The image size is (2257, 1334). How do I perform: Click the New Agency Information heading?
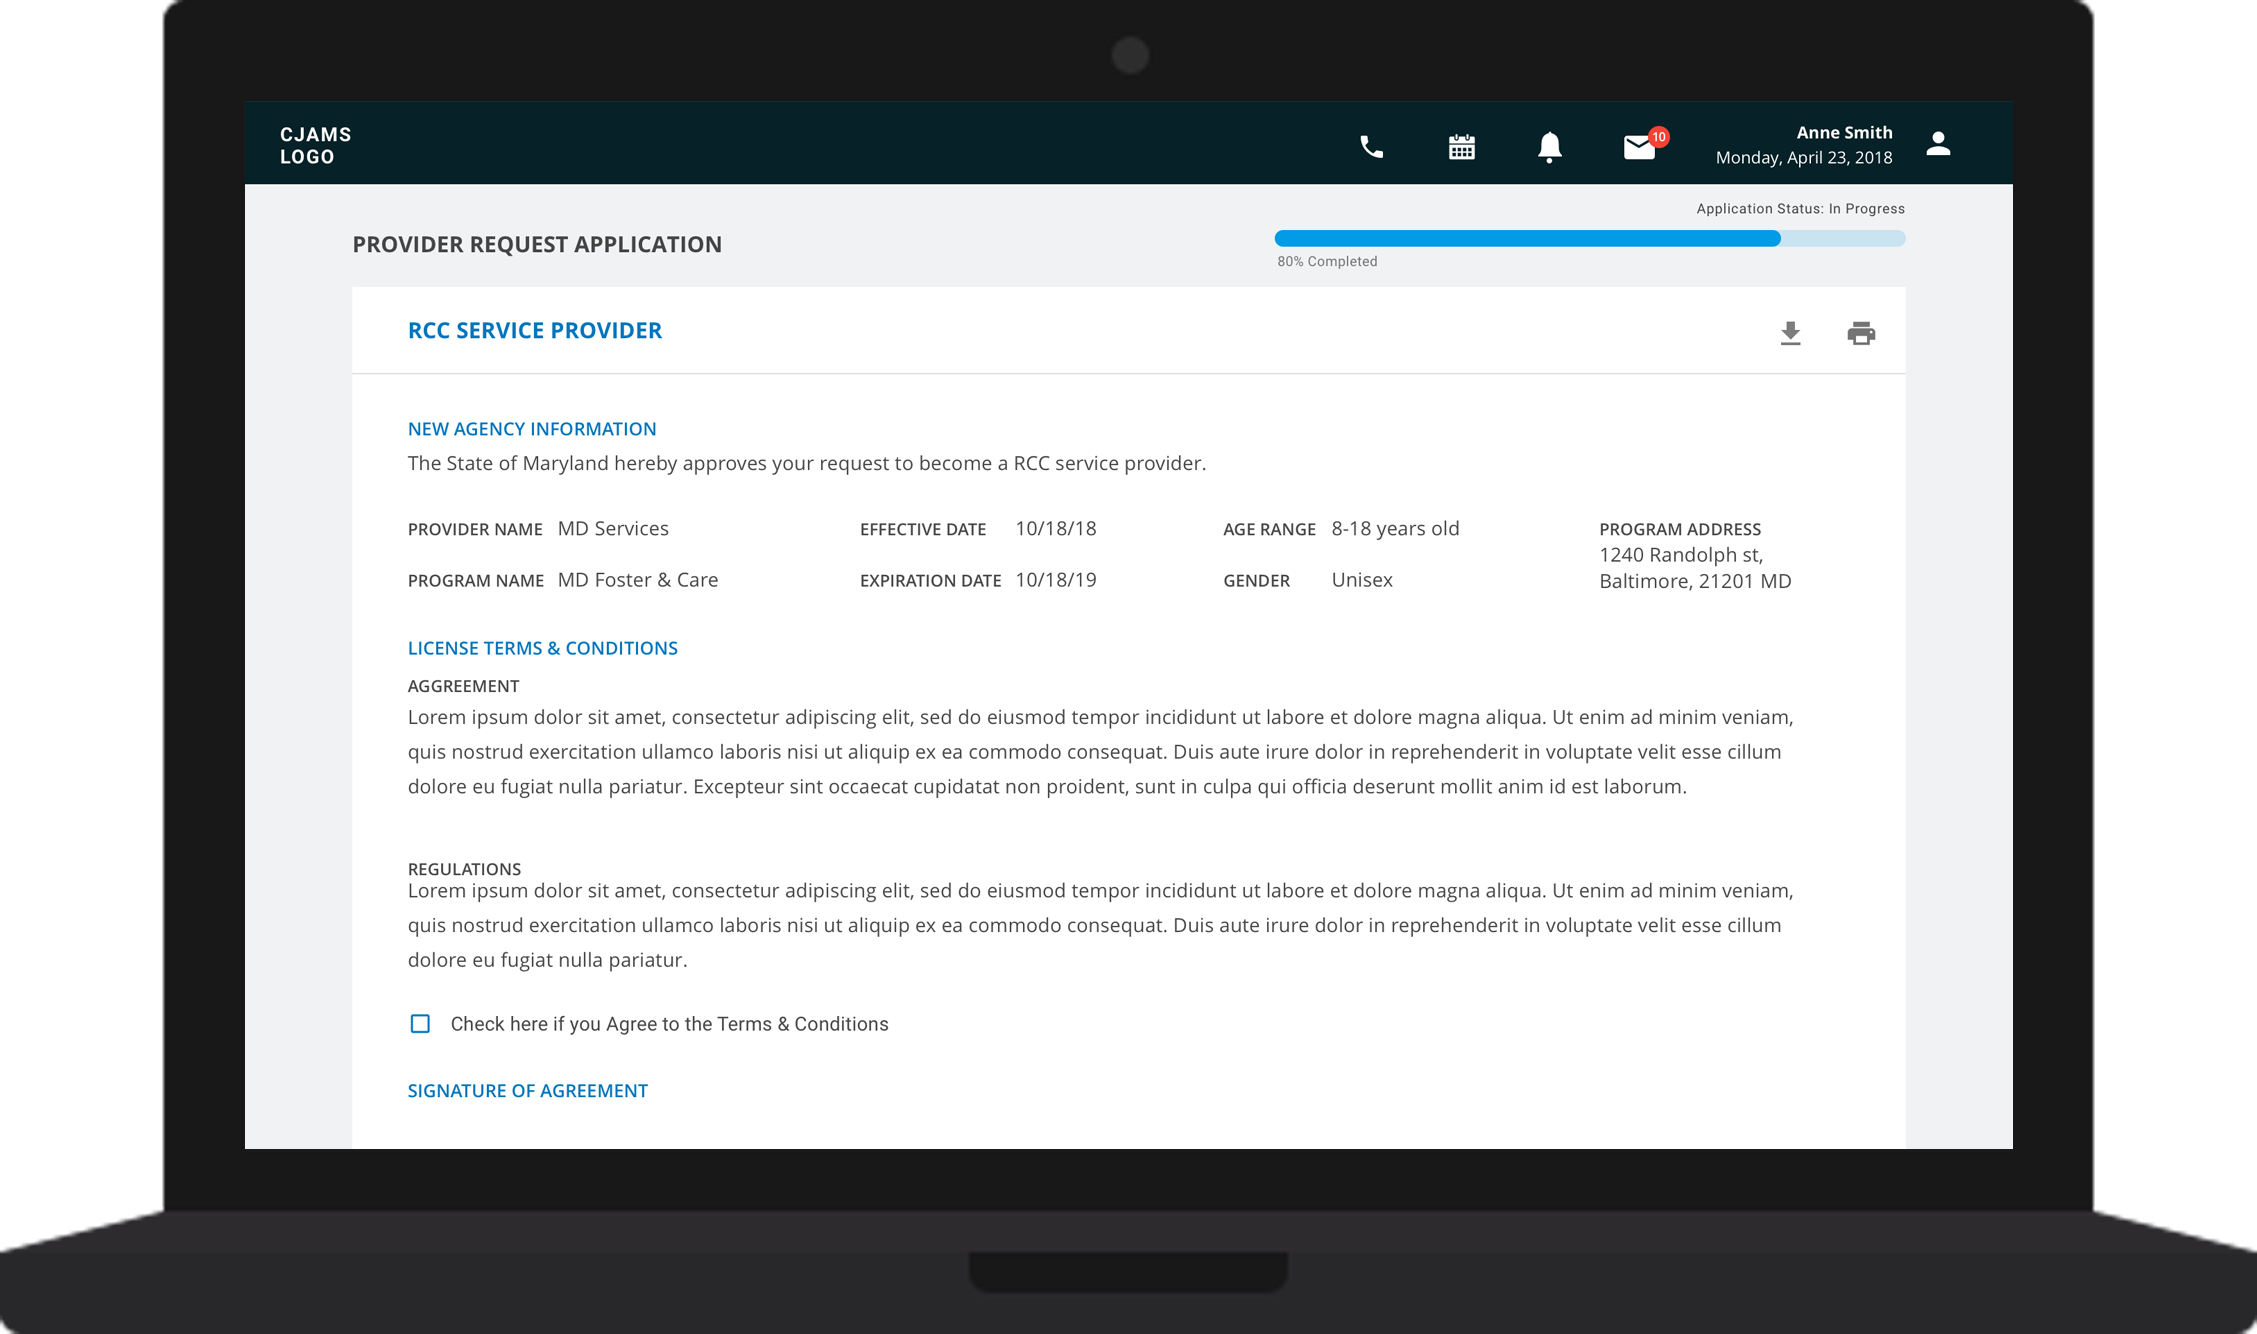pyautogui.click(x=532, y=428)
